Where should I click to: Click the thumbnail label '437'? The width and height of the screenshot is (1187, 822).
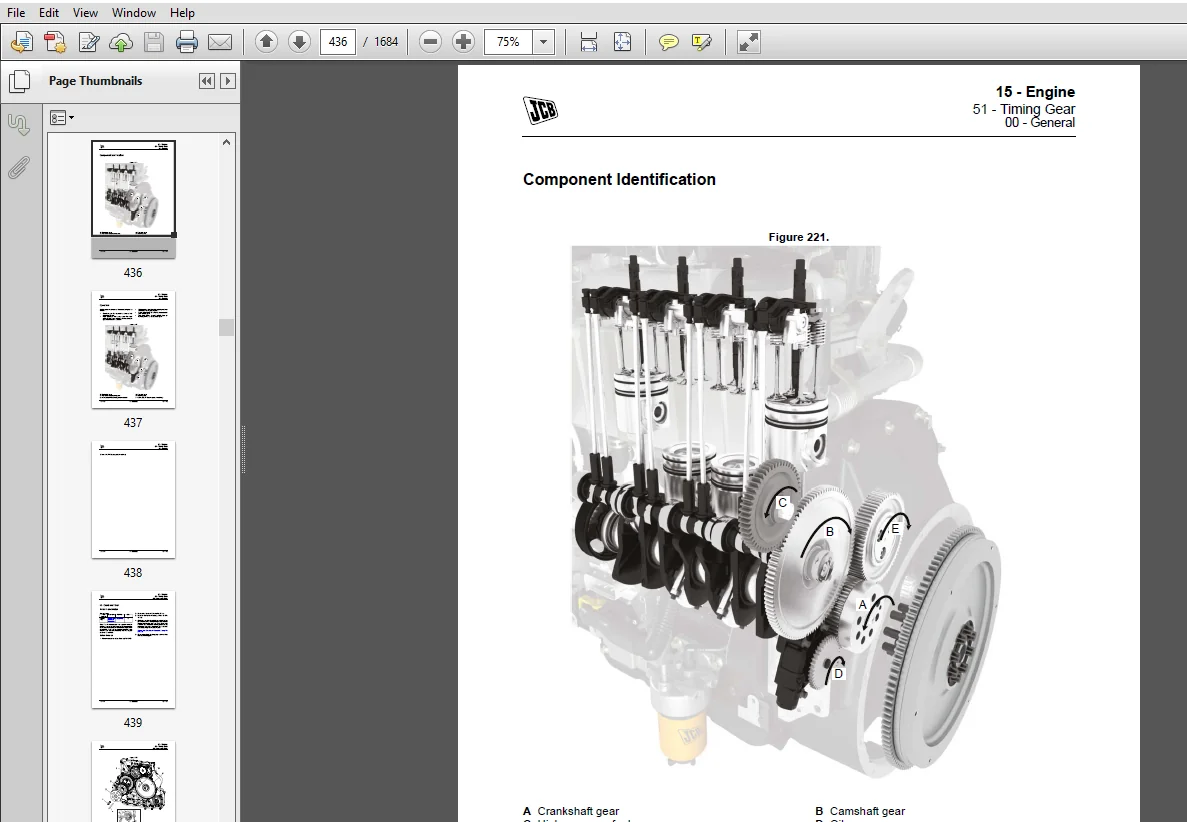coord(132,422)
